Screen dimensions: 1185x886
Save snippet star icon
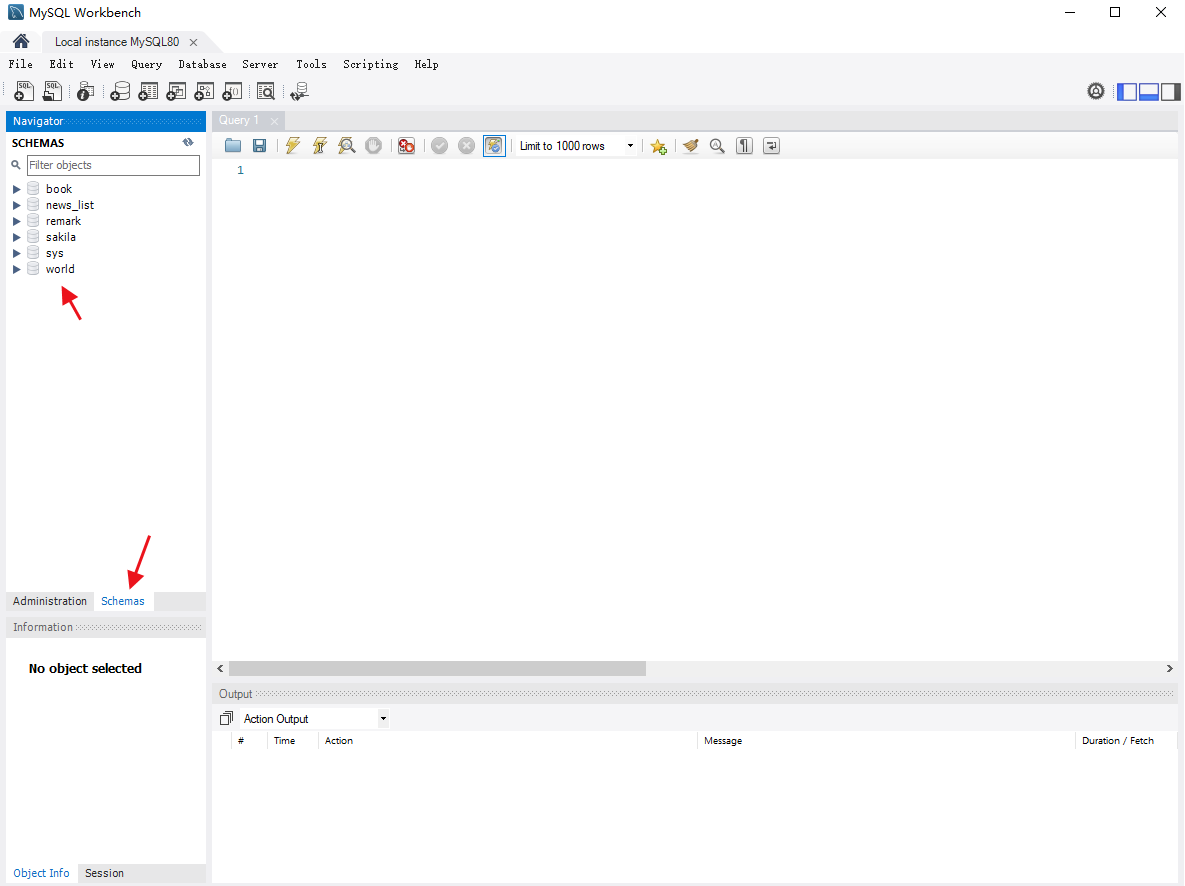(658, 146)
